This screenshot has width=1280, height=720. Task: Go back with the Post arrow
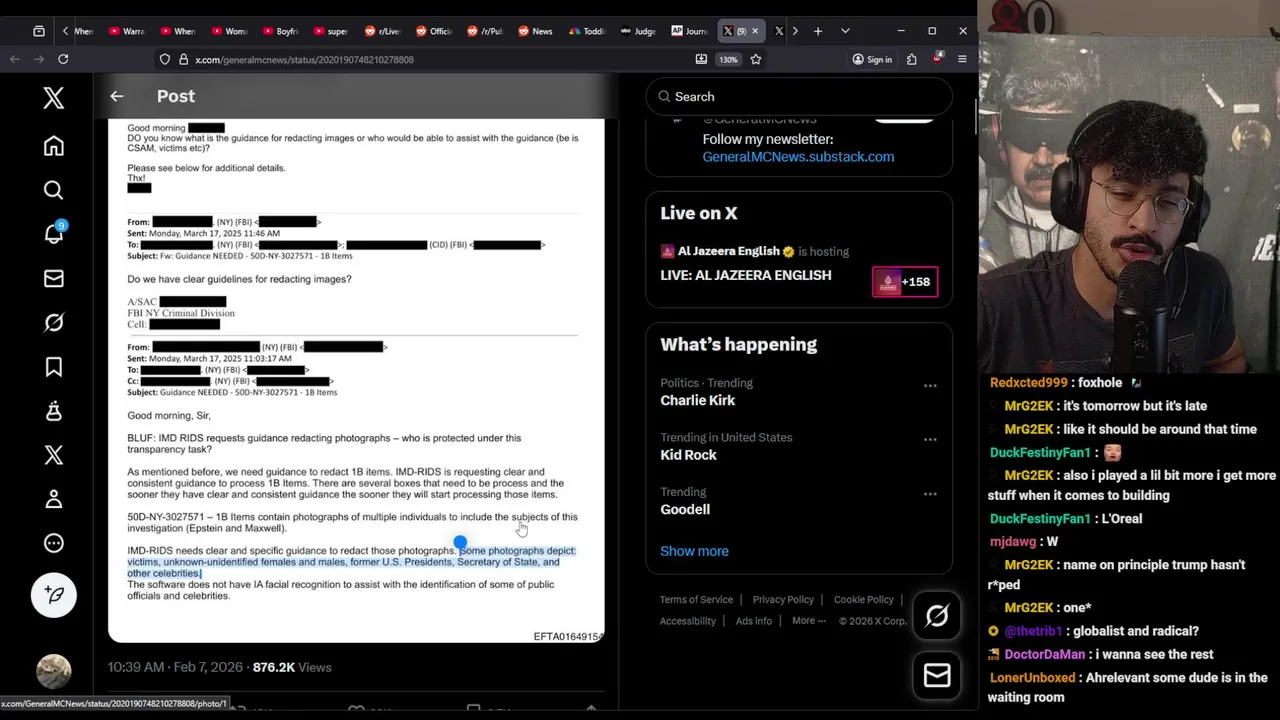(117, 96)
